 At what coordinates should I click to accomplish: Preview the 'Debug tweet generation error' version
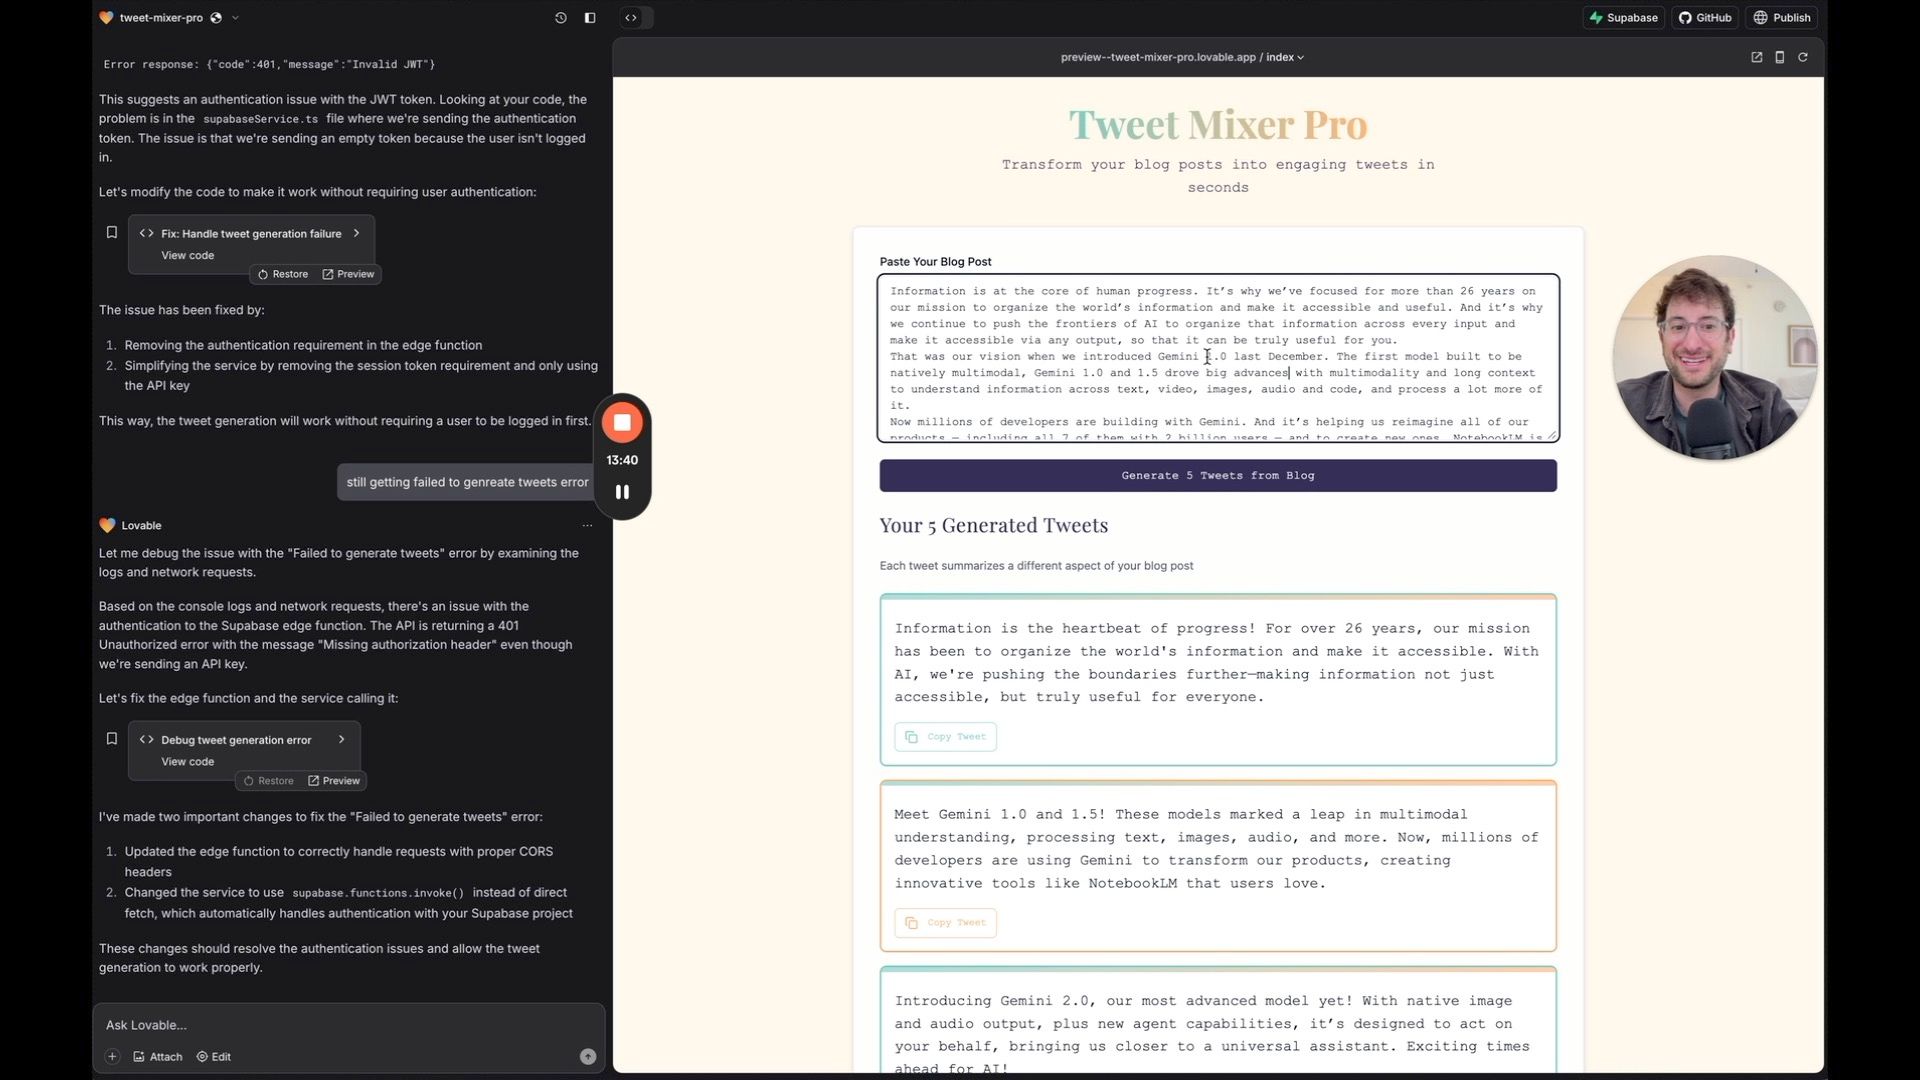pos(334,781)
